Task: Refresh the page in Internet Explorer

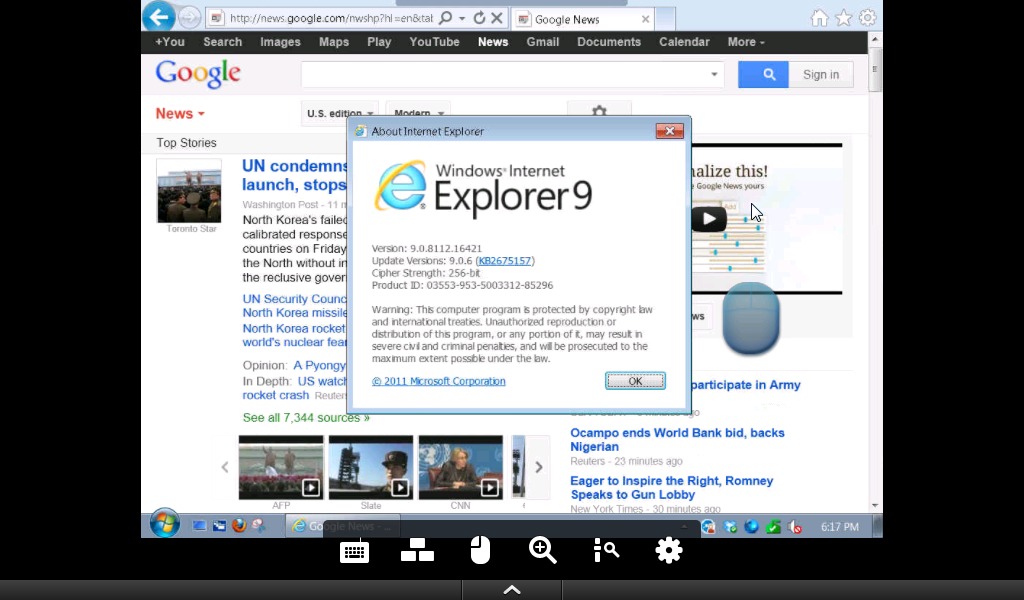Action: [479, 18]
